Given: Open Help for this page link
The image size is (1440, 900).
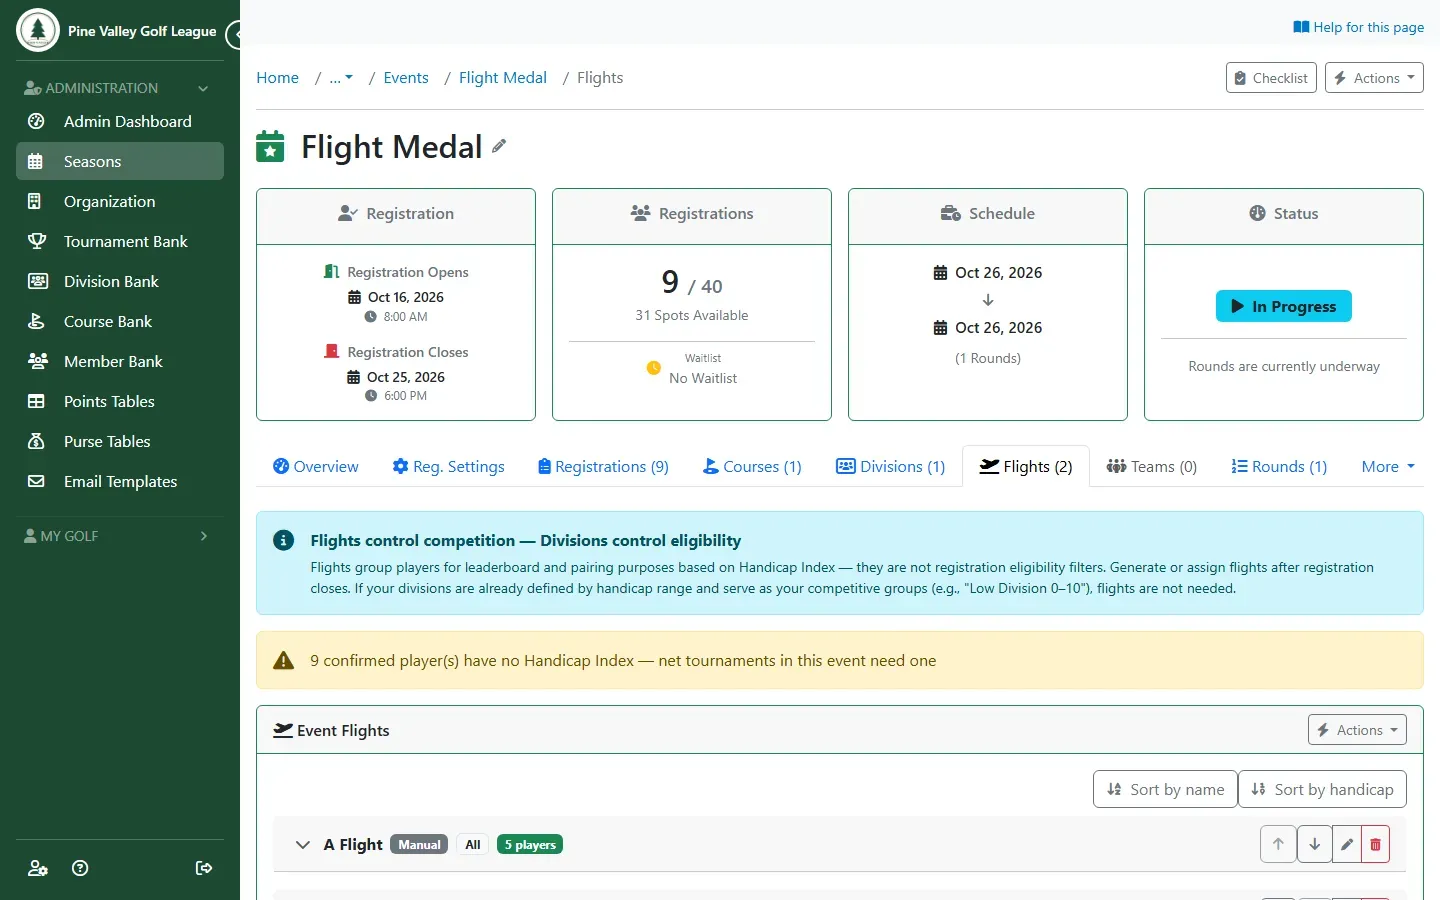Looking at the screenshot, I should 1358,27.
